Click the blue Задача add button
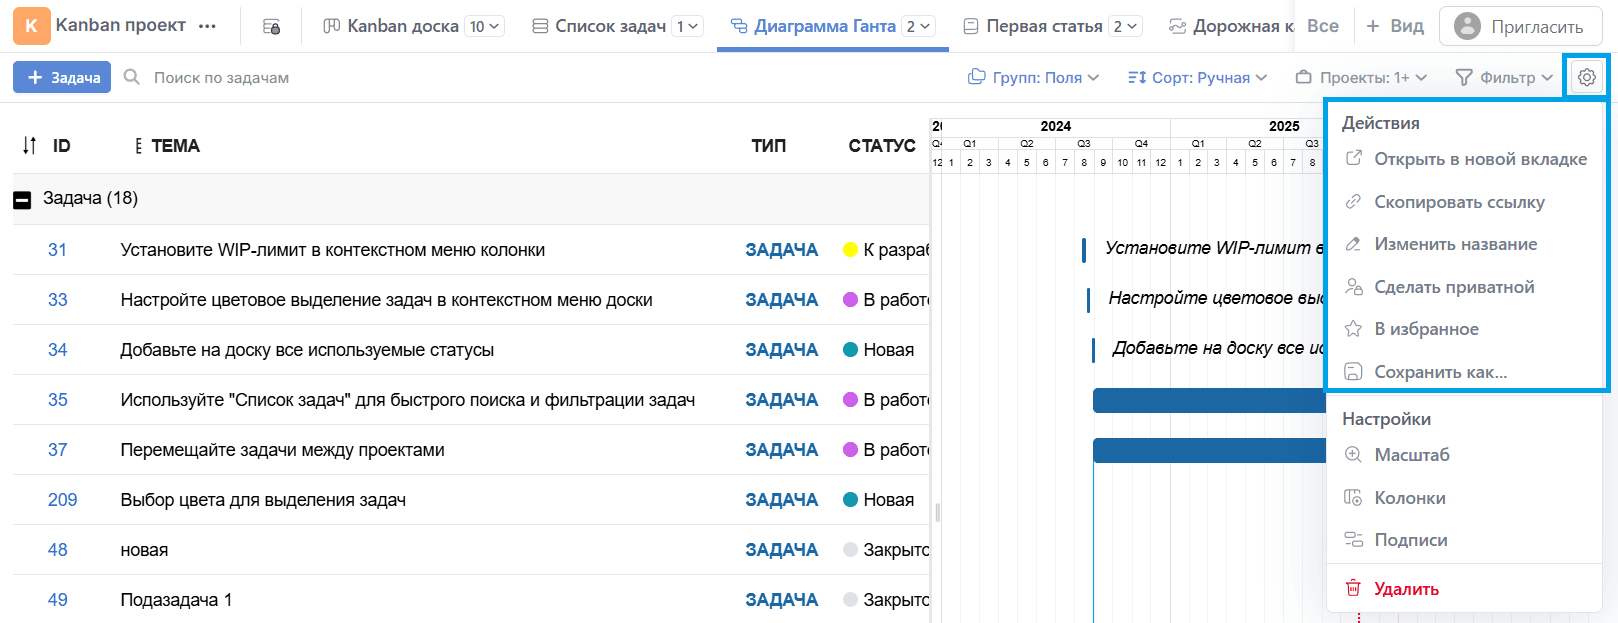 tap(62, 77)
